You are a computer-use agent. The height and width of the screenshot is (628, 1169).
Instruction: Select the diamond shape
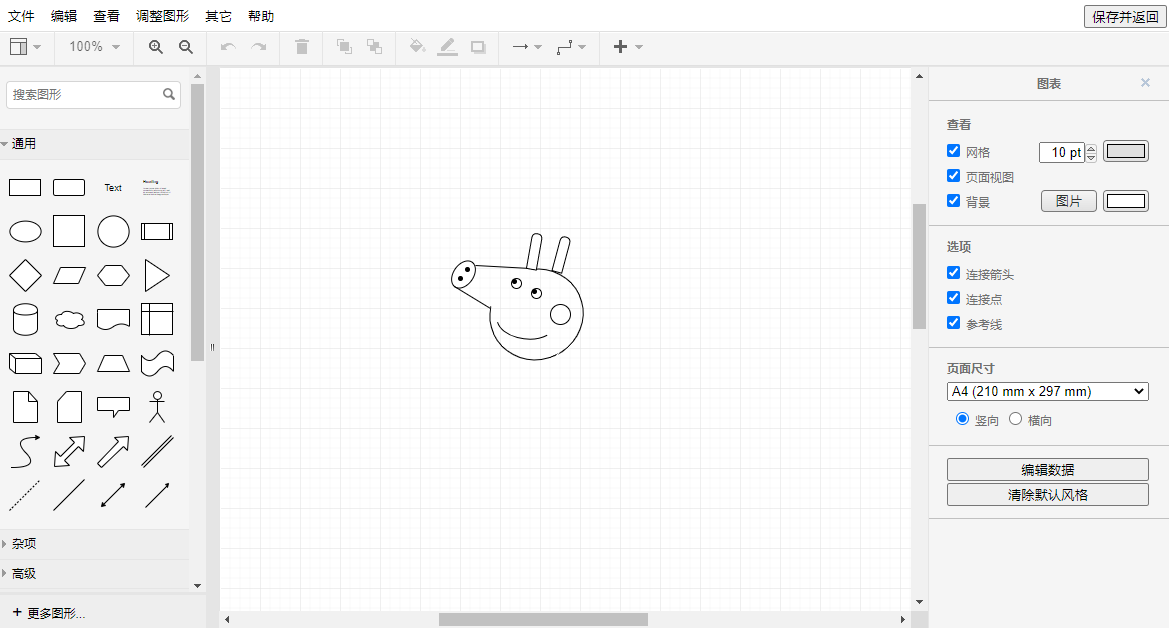click(25, 275)
